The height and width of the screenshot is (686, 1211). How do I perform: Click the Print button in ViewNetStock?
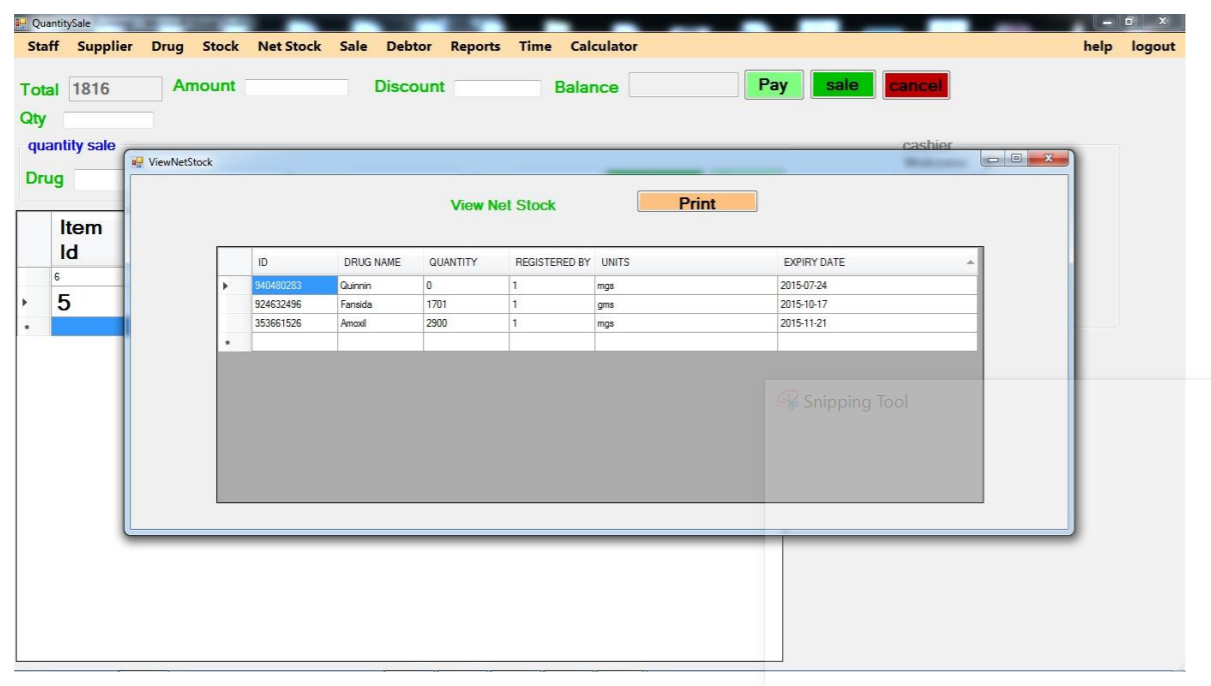click(x=697, y=203)
